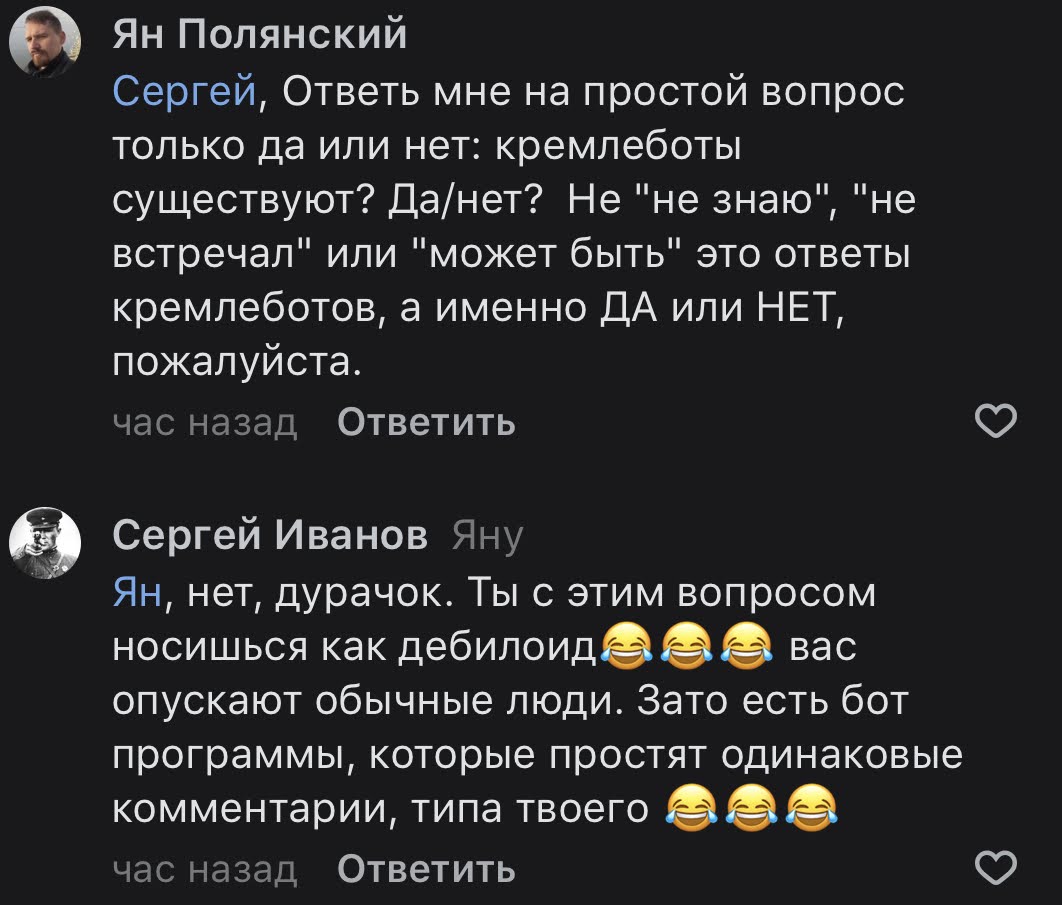
Task: Open Ян Полянский's profile avatar
Action: pyautogui.click(x=46, y=42)
